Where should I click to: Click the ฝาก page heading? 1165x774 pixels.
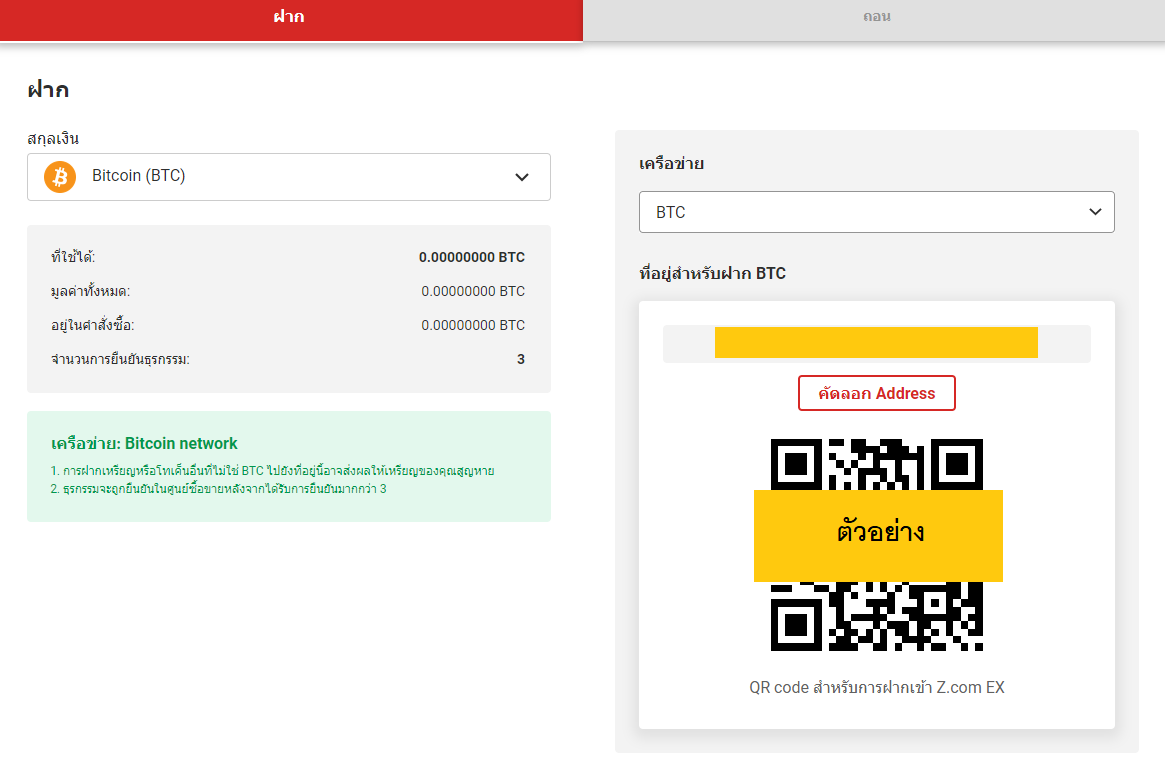[48, 90]
